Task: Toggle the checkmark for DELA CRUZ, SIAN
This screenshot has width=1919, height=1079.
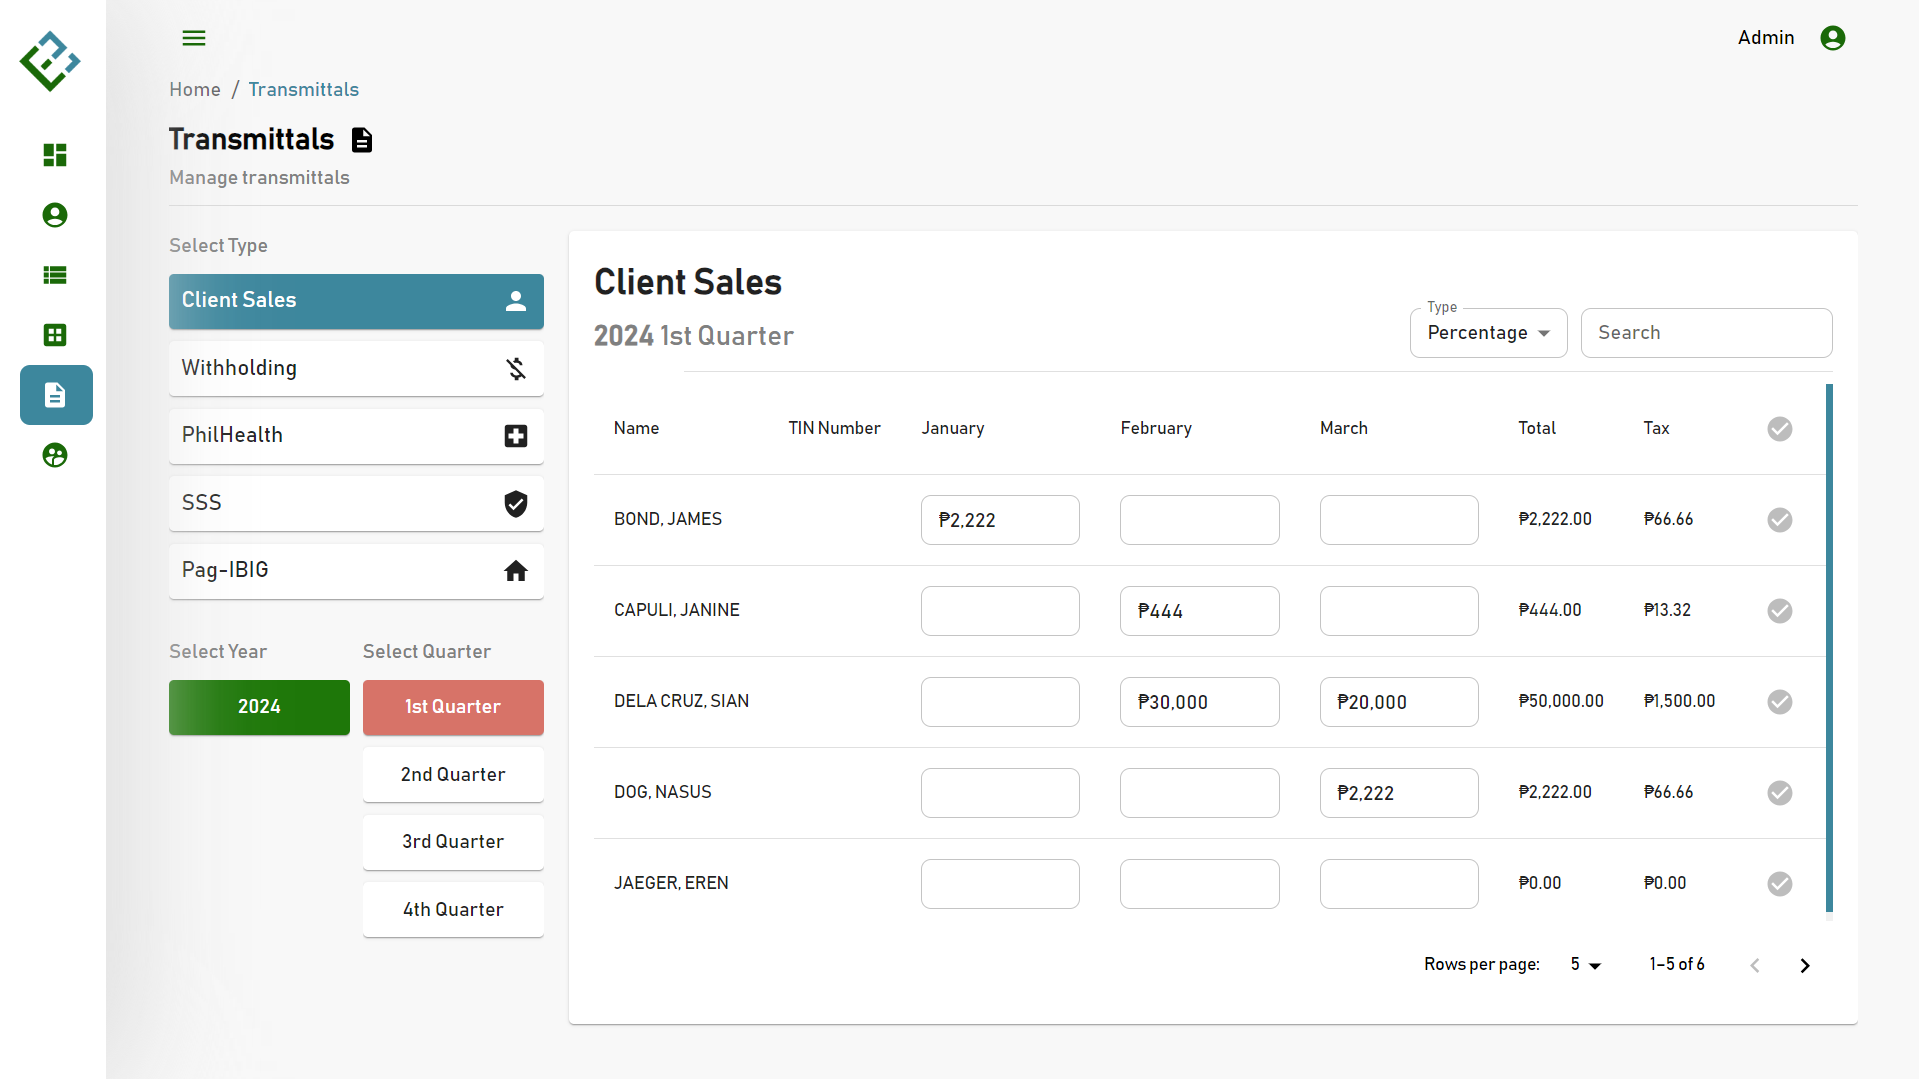Action: point(1779,702)
